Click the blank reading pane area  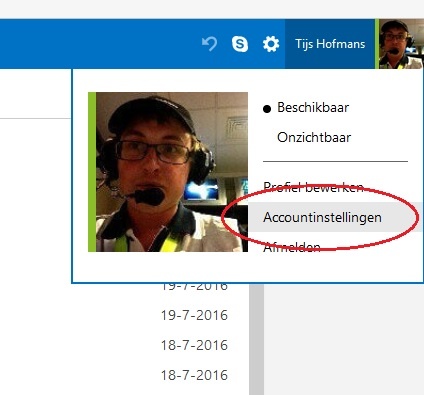343,339
